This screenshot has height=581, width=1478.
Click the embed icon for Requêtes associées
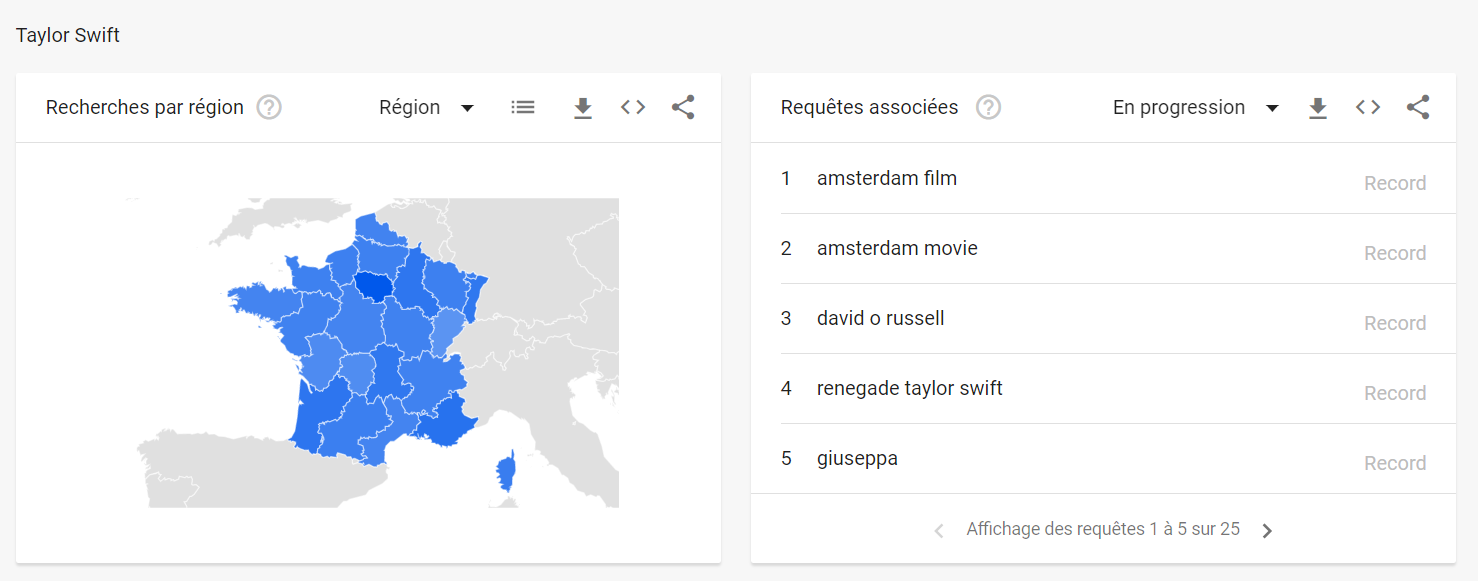1367,107
